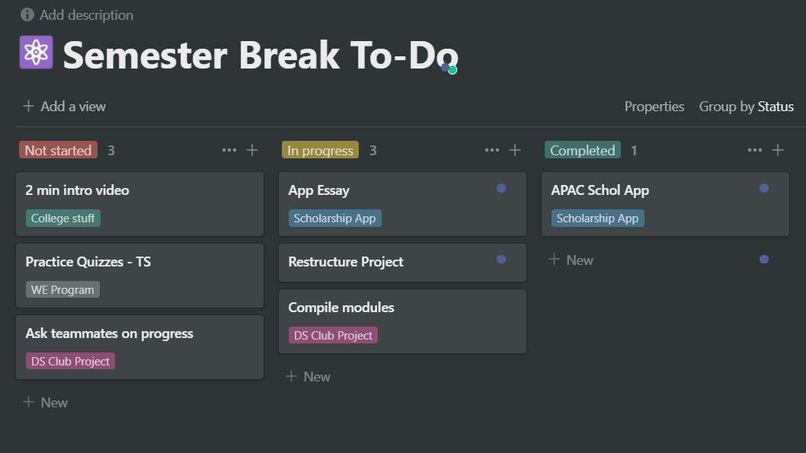Add a card with In progress plus icon
Image resolution: width=806 pixels, height=453 pixels.
(515, 150)
